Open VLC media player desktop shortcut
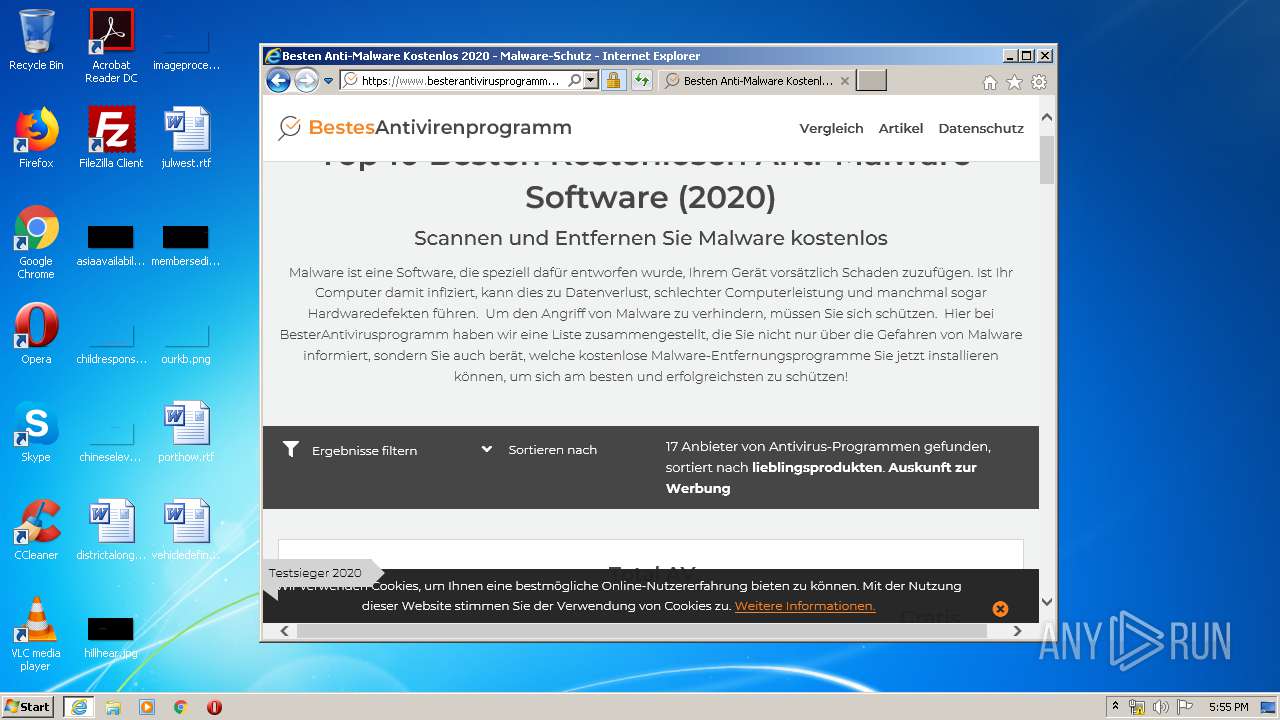The width and height of the screenshot is (1280, 720). [x=36, y=634]
